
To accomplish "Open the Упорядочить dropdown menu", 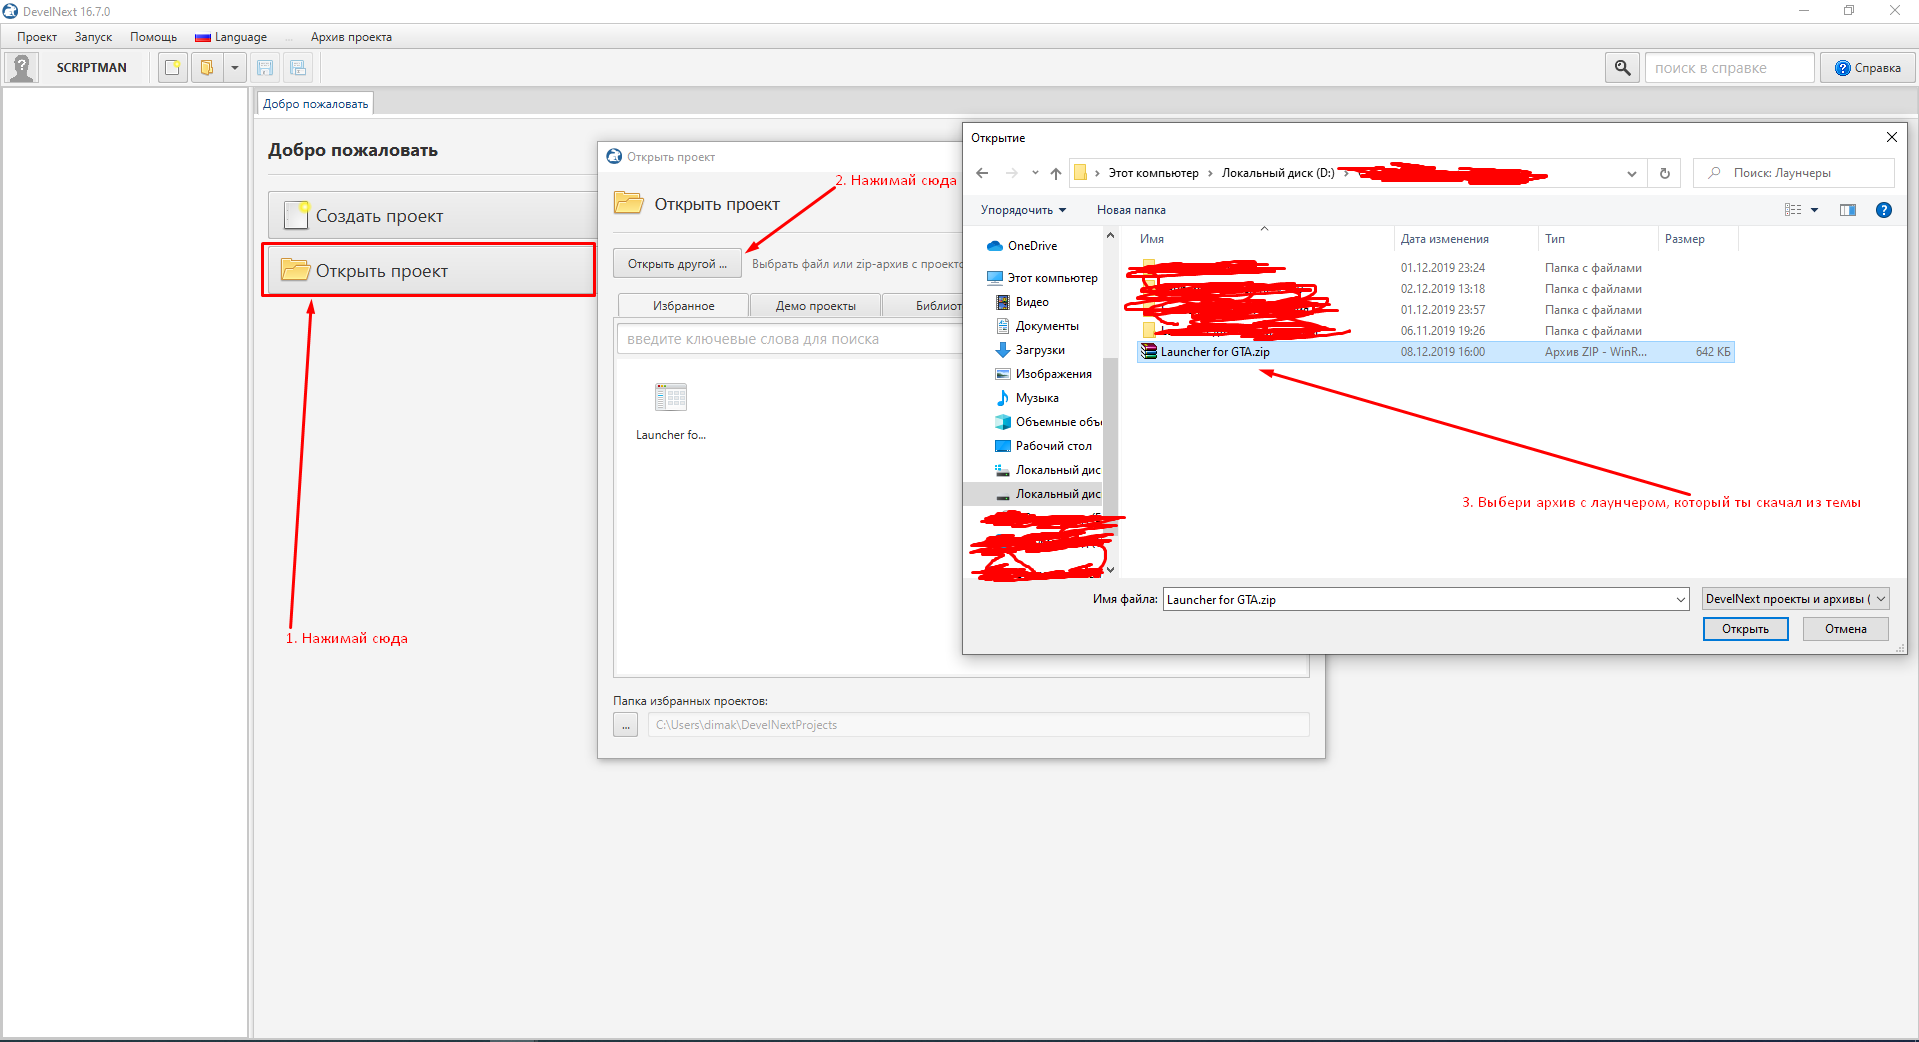I will pyautogui.click(x=1023, y=210).
